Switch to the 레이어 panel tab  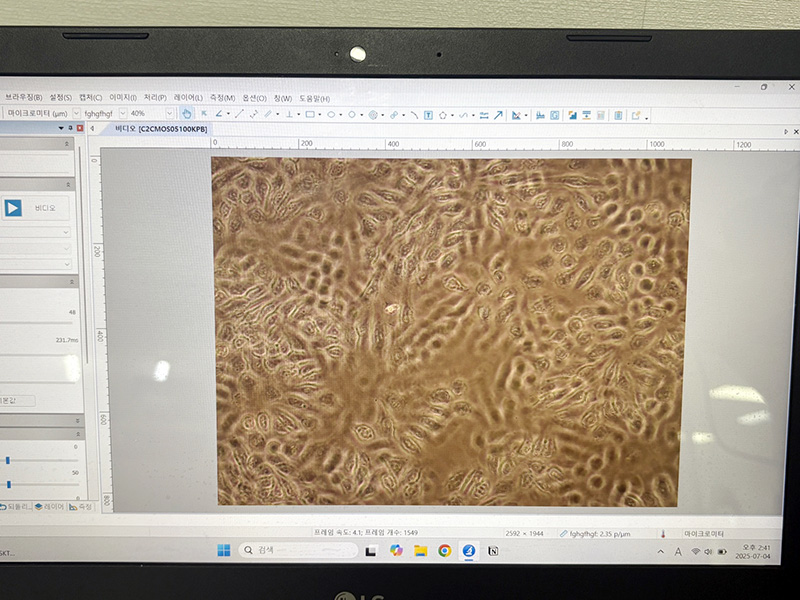pos(48,507)
